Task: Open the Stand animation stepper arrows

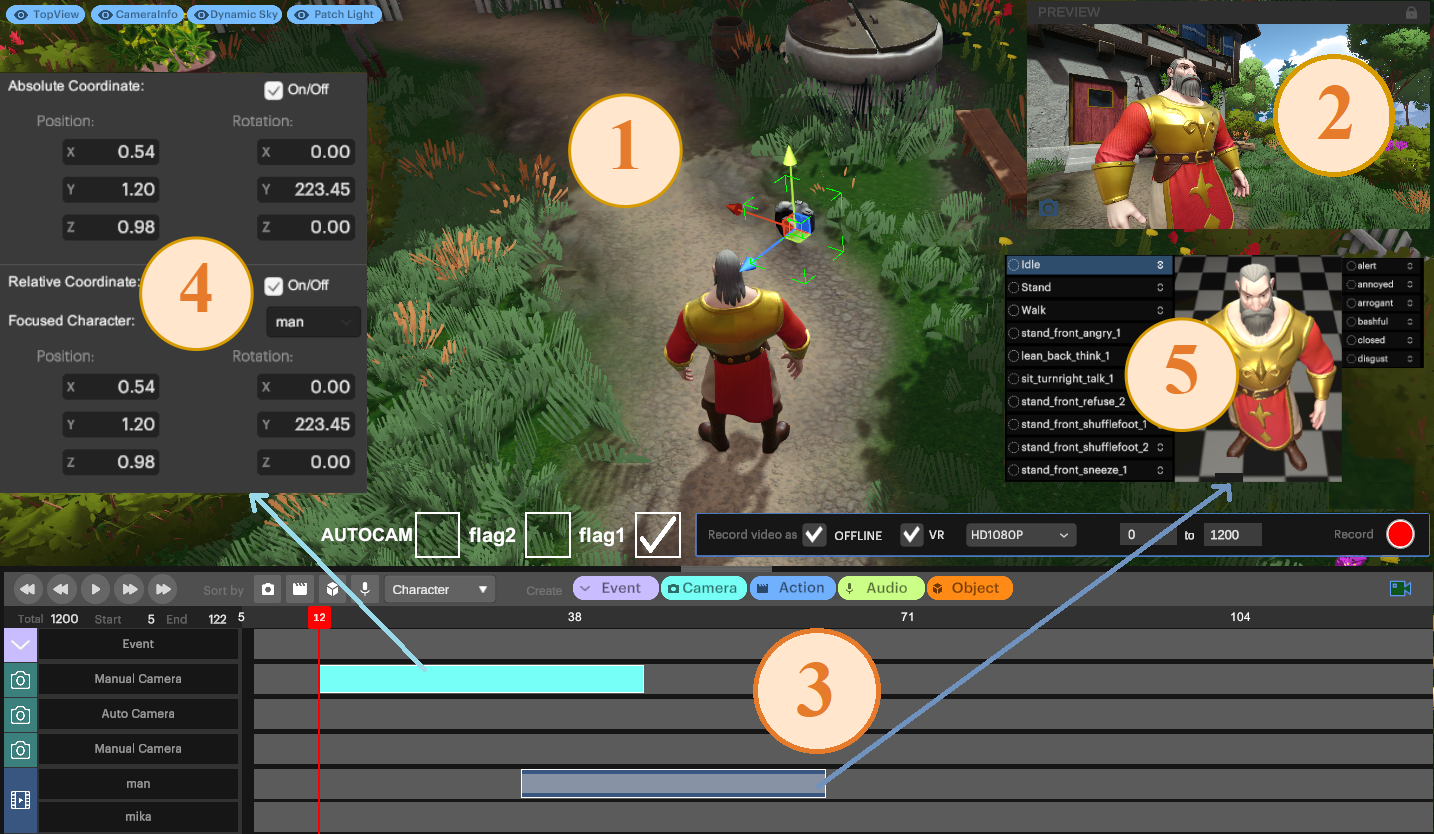Action: pyautogui.click(x=1161, y=288)
